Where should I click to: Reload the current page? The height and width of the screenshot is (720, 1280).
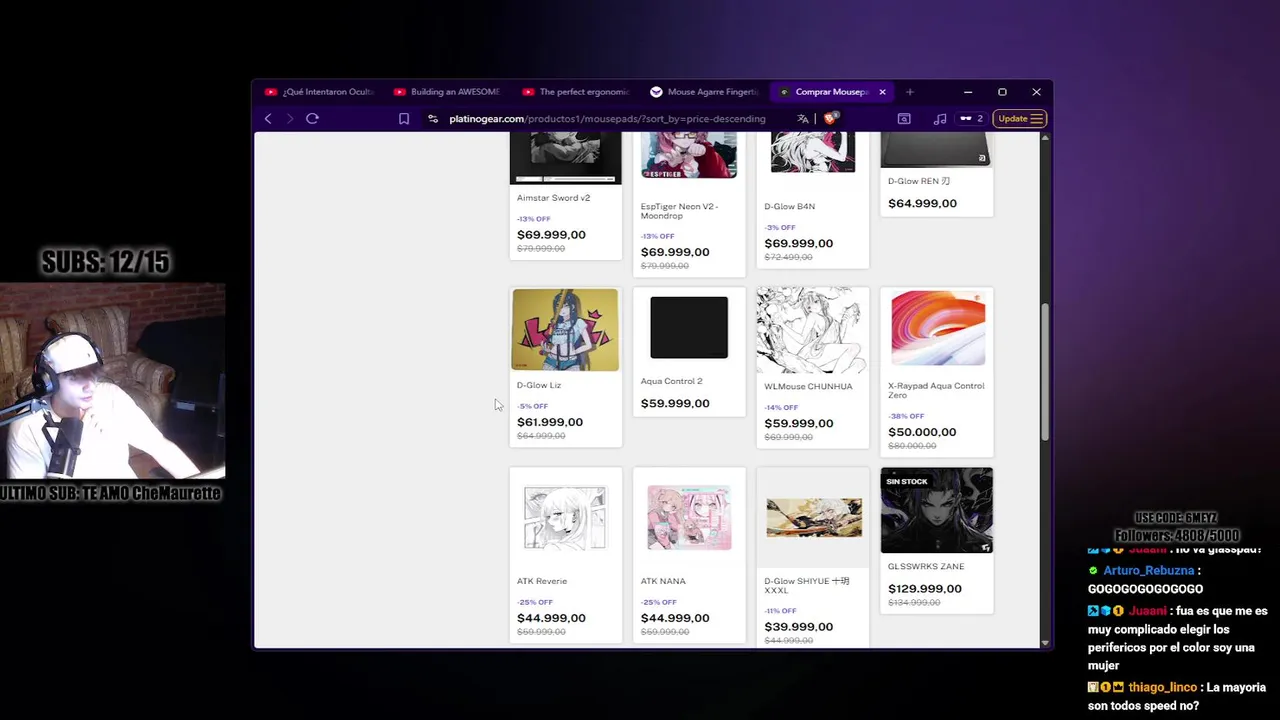(x=312, y=119)
